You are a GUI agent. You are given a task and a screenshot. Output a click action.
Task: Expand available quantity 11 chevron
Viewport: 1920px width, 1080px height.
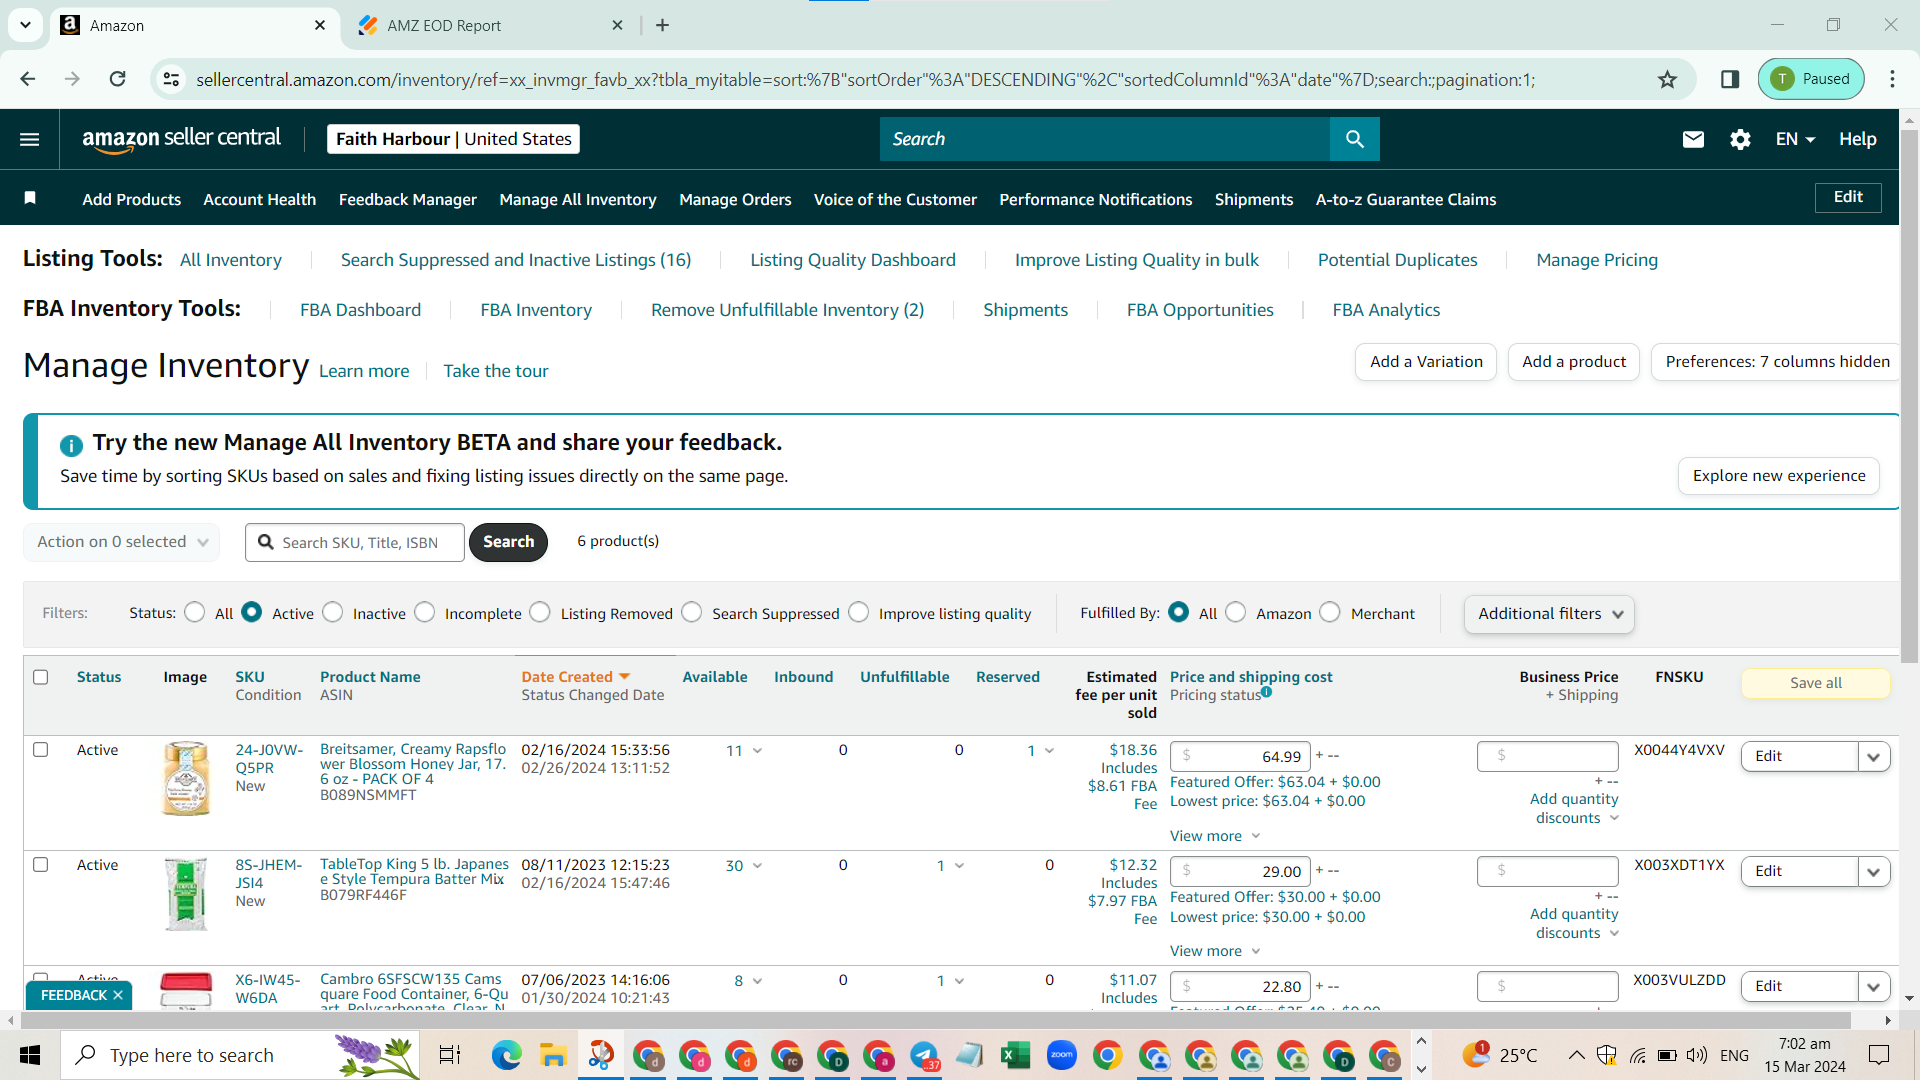(757, 751)
